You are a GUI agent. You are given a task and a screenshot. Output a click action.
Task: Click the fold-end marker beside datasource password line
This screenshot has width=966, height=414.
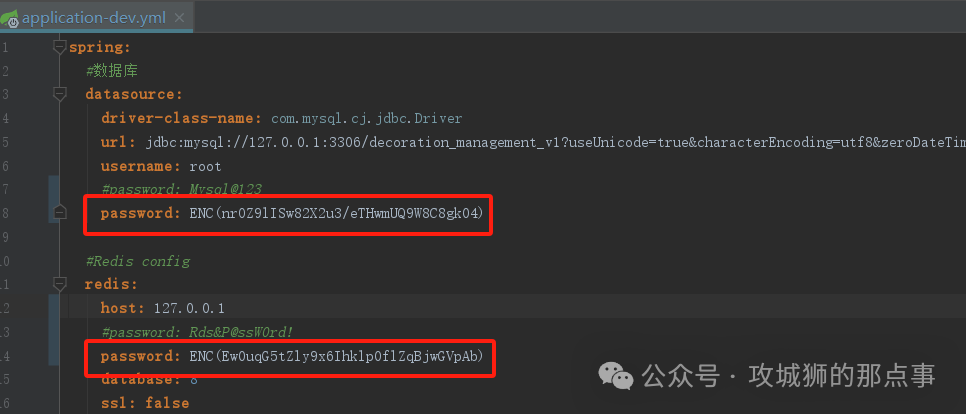pyautogui.click(x=59, y=212)
